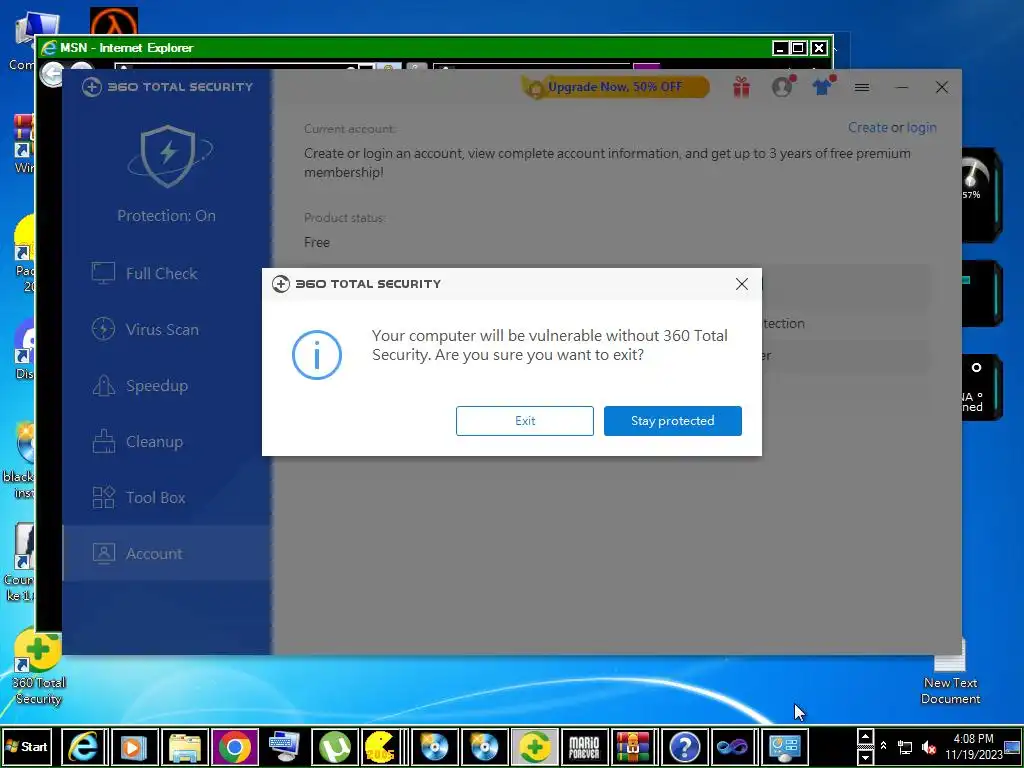The width and height of the screenshot is (1024, 768).
Task: Open Windows Media Player from the taskbar
Action: click(135, 746)
